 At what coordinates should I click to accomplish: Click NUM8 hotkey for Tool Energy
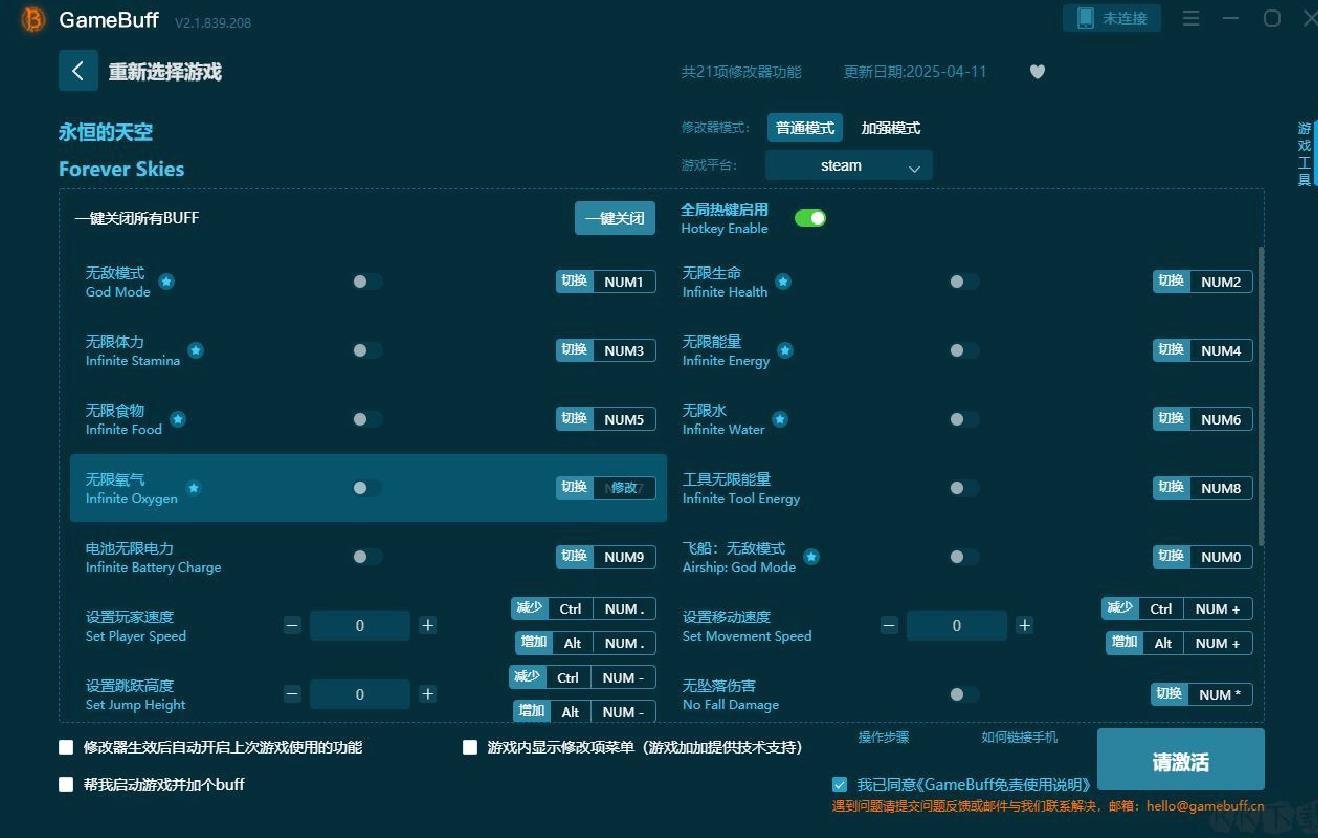pos(1221,488)
